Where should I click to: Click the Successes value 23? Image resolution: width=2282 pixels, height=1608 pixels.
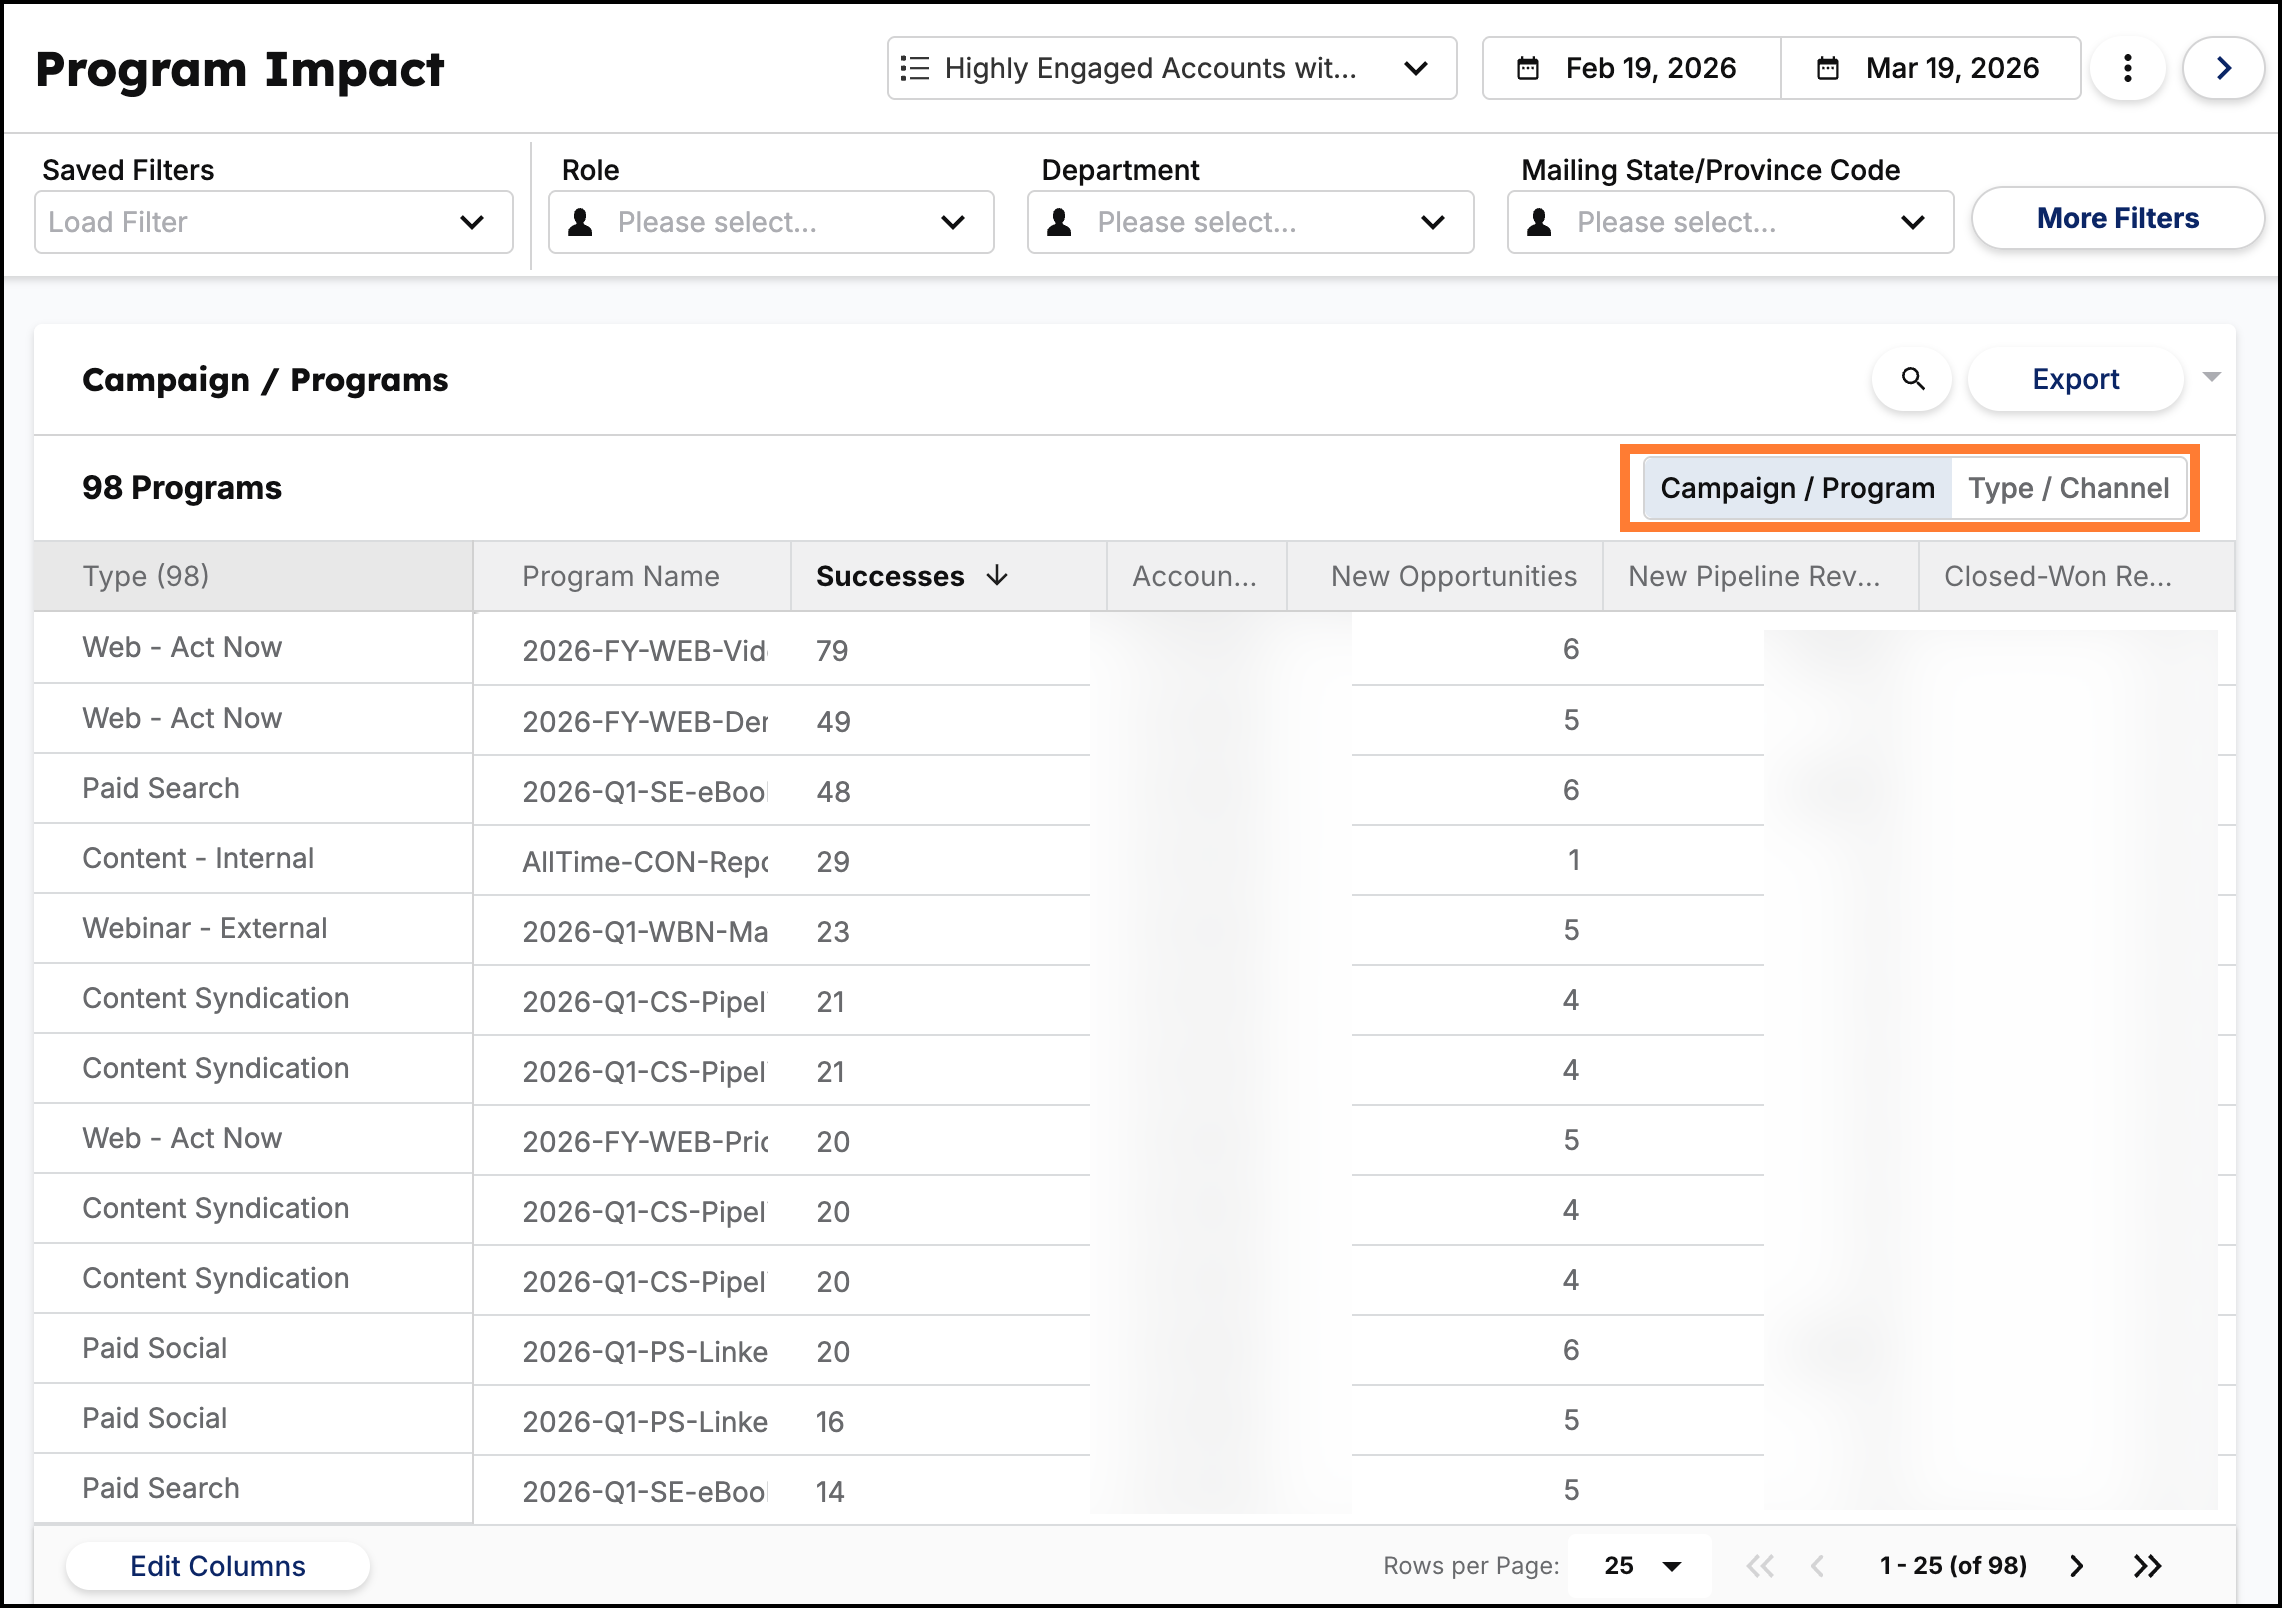(833, 931)
